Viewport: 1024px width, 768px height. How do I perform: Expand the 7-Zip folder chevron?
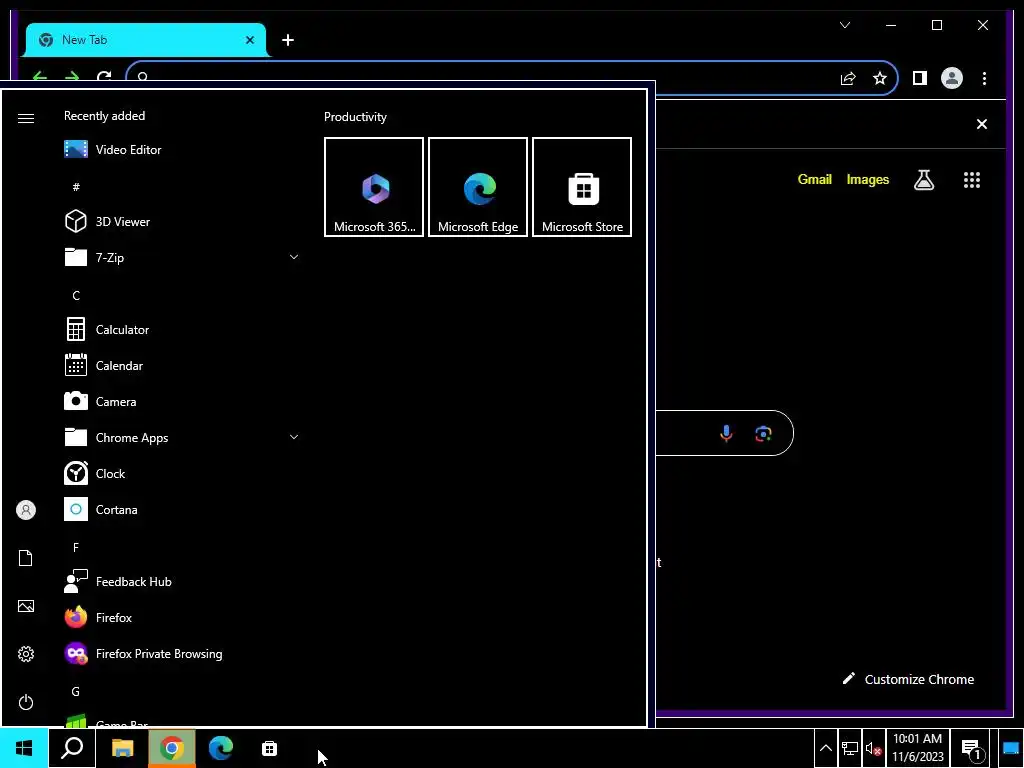[x=294, y=257]
